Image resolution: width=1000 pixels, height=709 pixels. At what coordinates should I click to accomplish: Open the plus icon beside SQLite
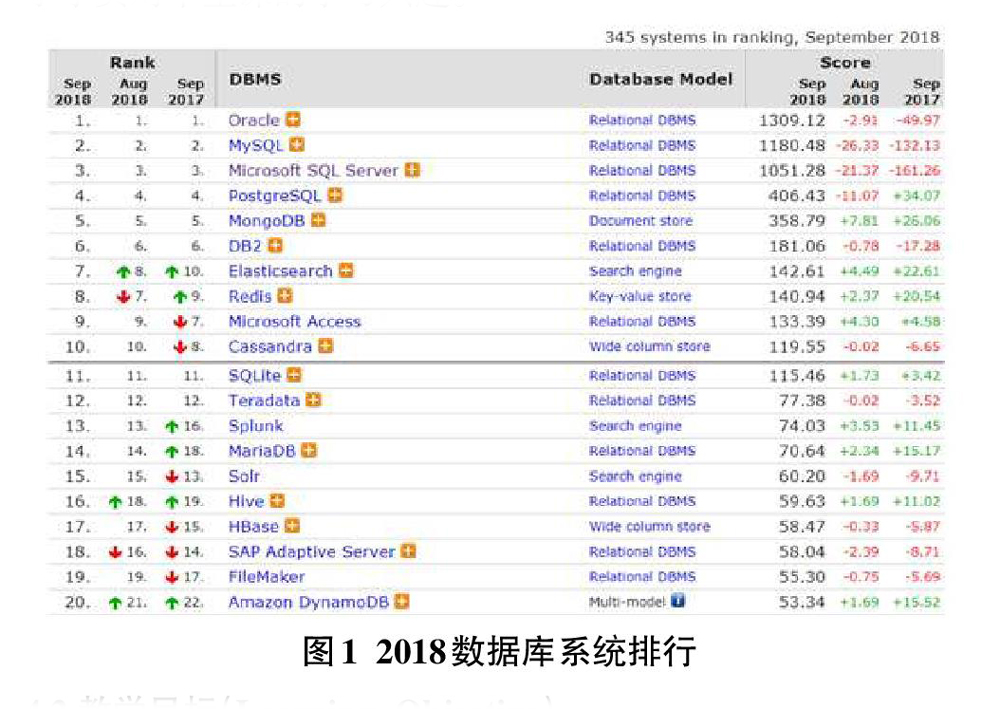point(293,376)
